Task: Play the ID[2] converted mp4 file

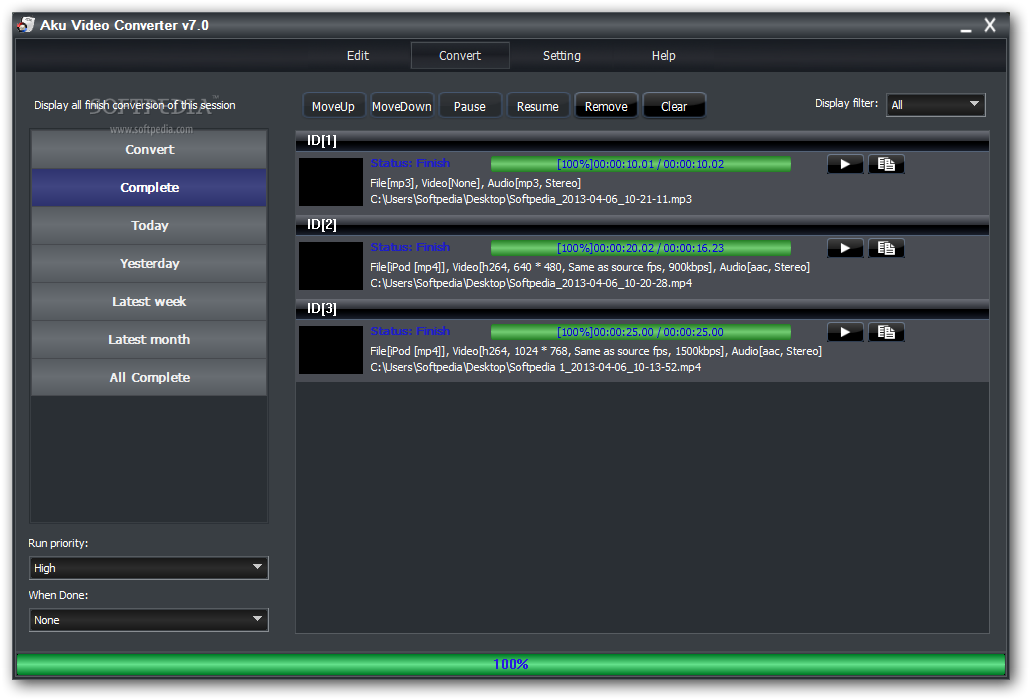Action: click(845, 248)
